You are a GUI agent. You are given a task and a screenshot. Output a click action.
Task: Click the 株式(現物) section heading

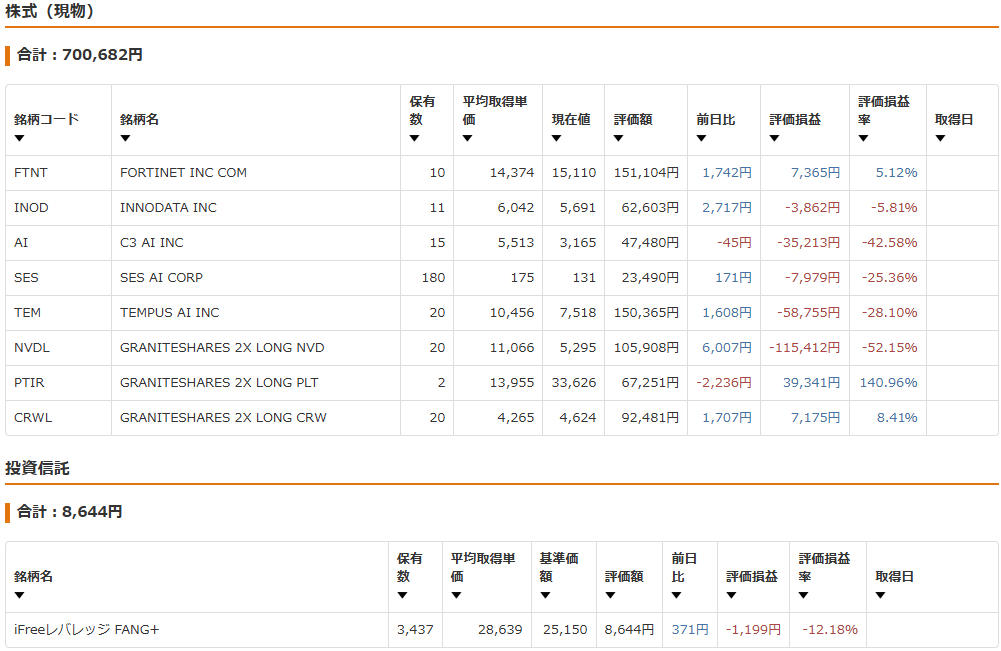click(x=50, y=11)
